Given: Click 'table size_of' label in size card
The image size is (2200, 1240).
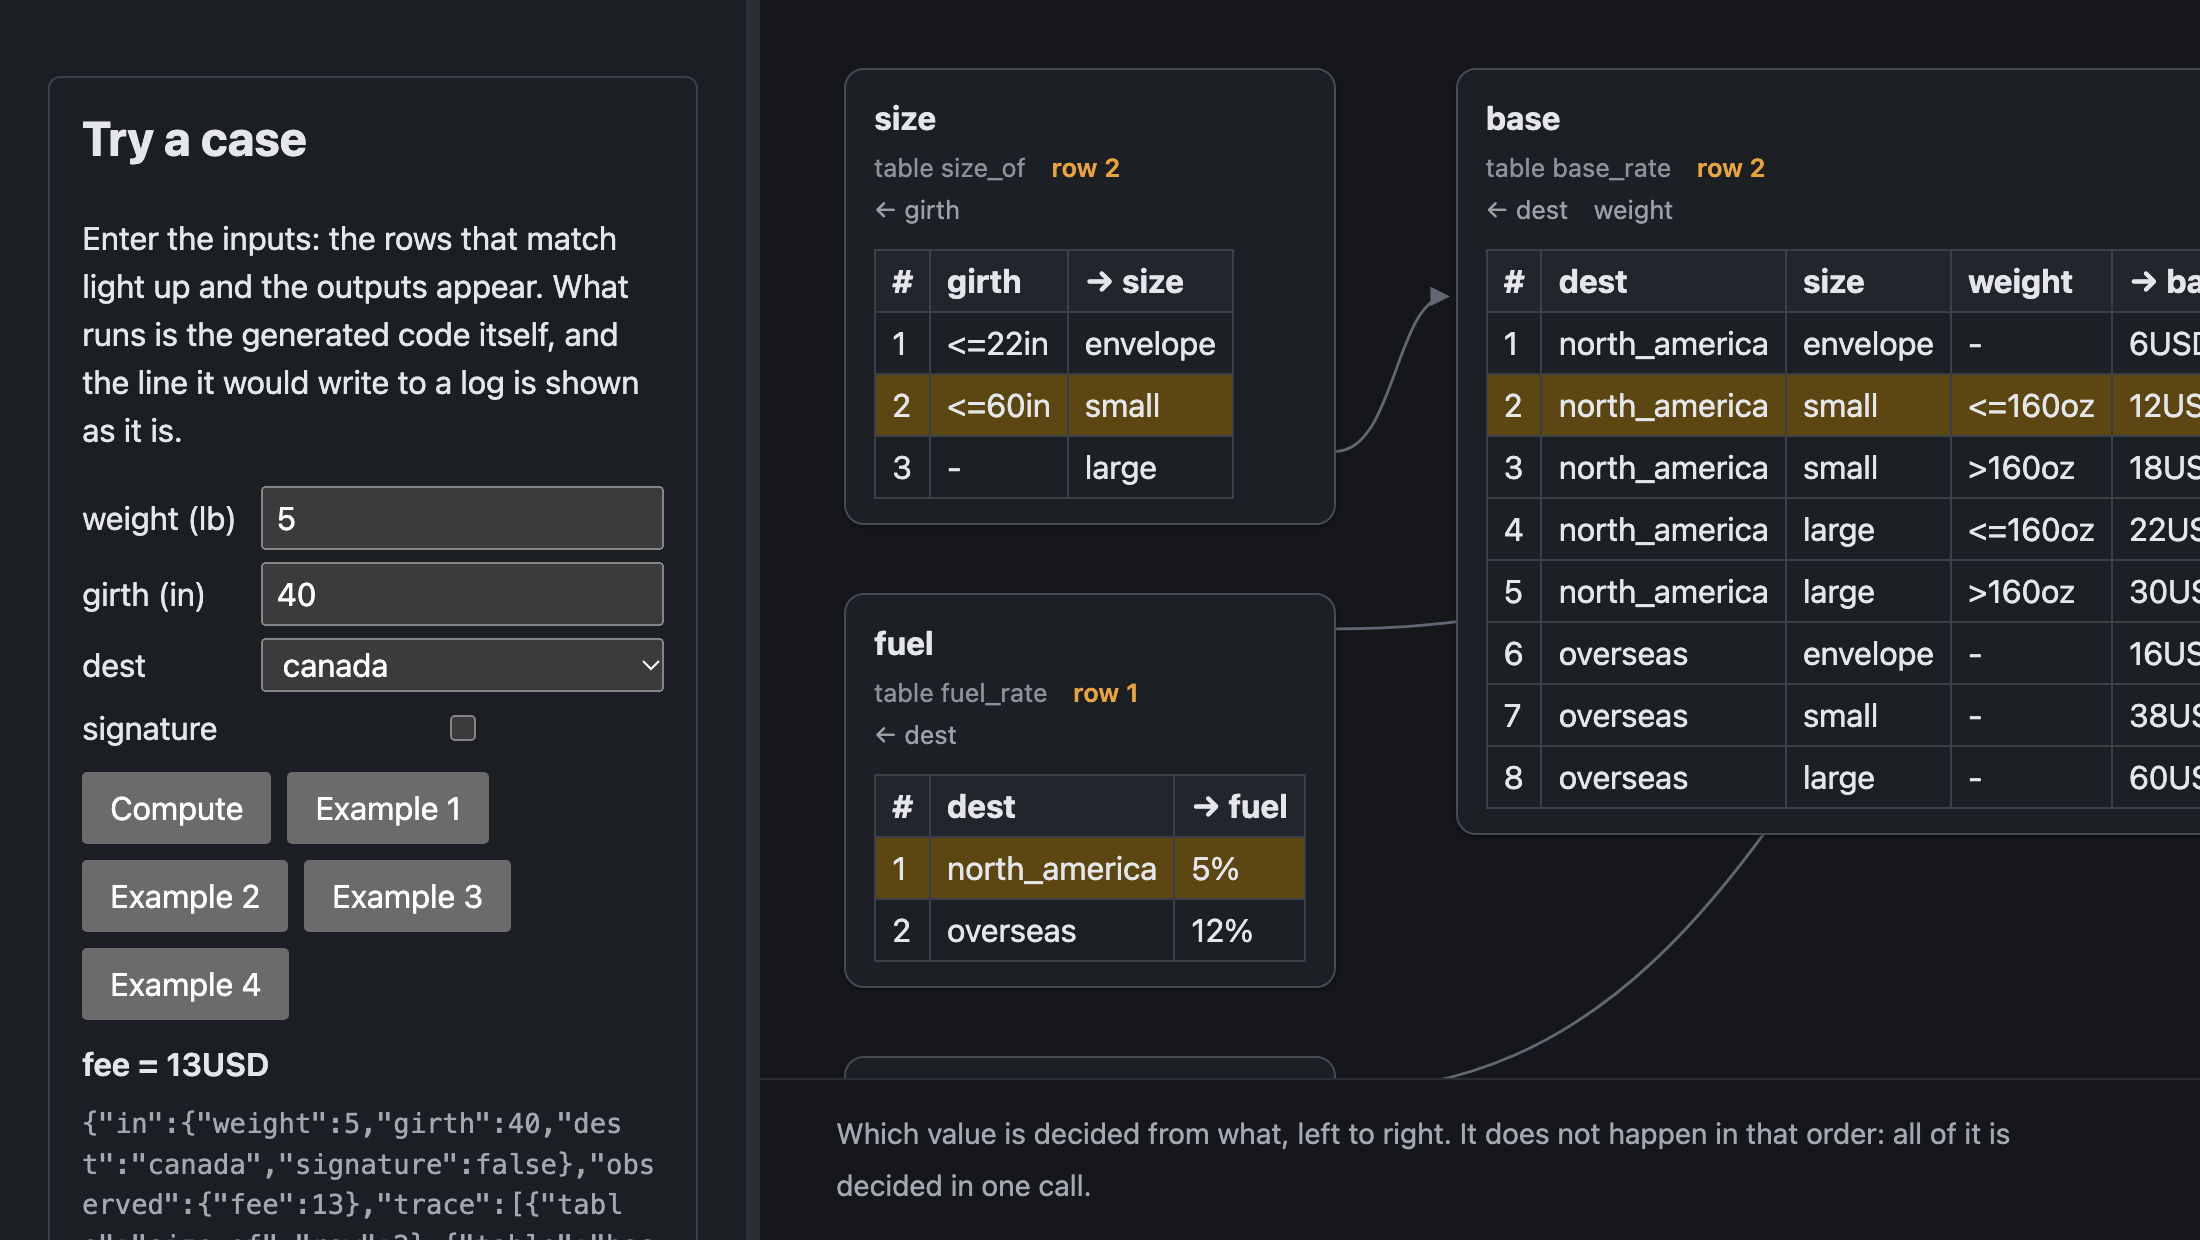Looking at the screenshot, I should coord(949,168).
